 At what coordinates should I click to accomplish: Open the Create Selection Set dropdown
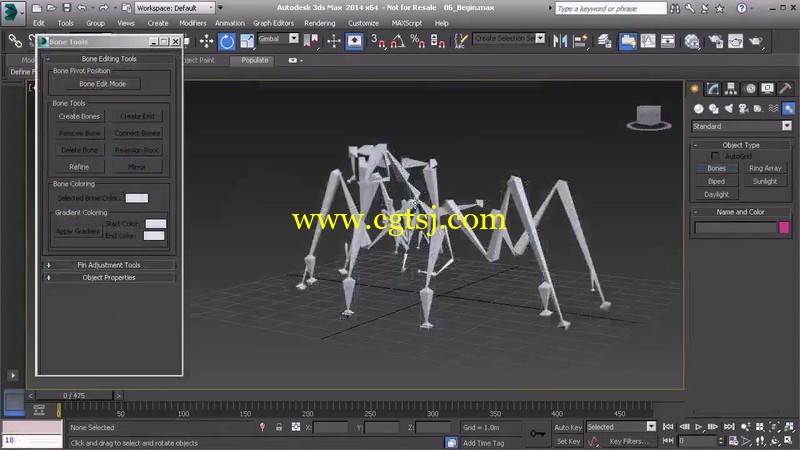pos(509,38)
